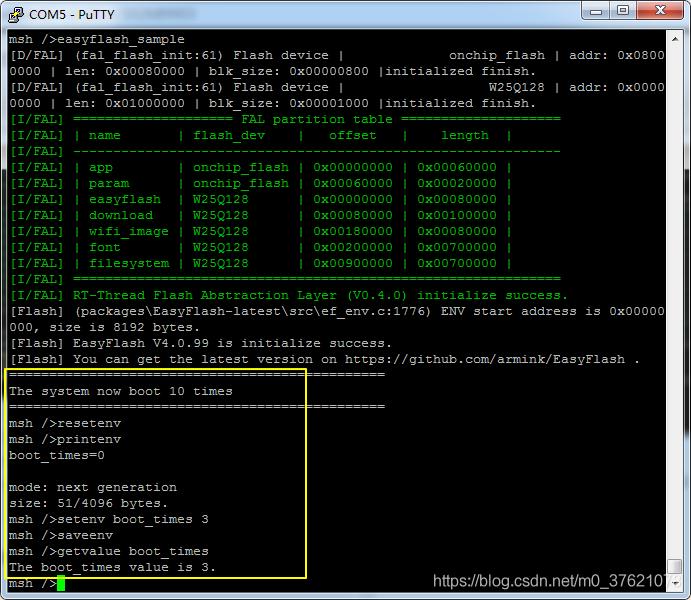
Task: Click the 'resetenv' command line
Action: (x=65, y=423)
